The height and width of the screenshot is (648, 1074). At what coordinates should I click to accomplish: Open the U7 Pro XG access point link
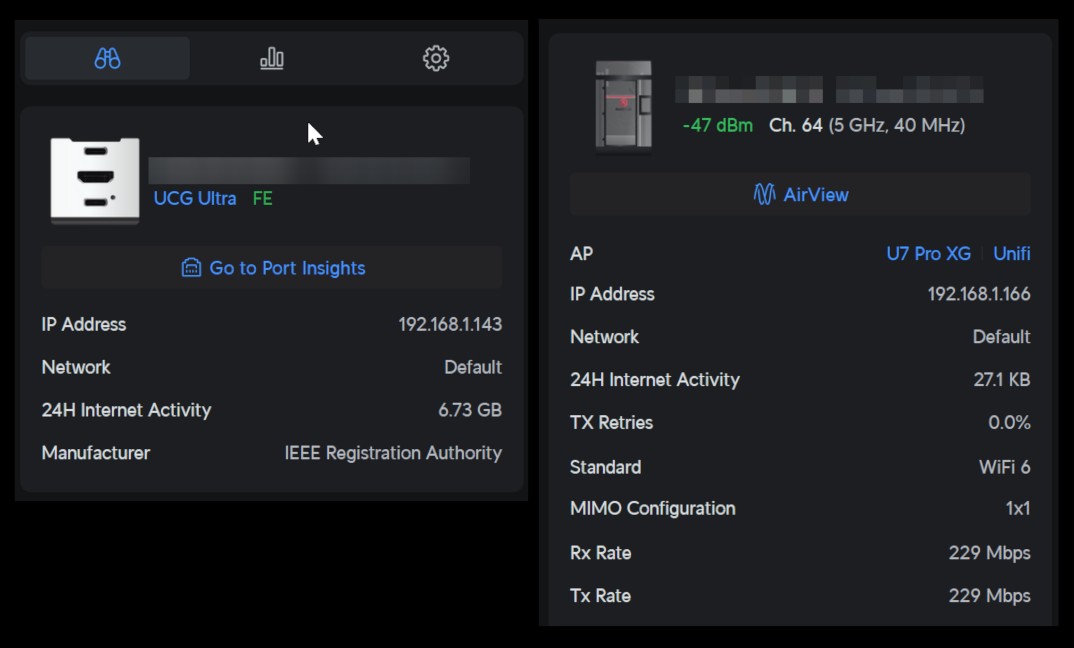[x=928, y=254]
